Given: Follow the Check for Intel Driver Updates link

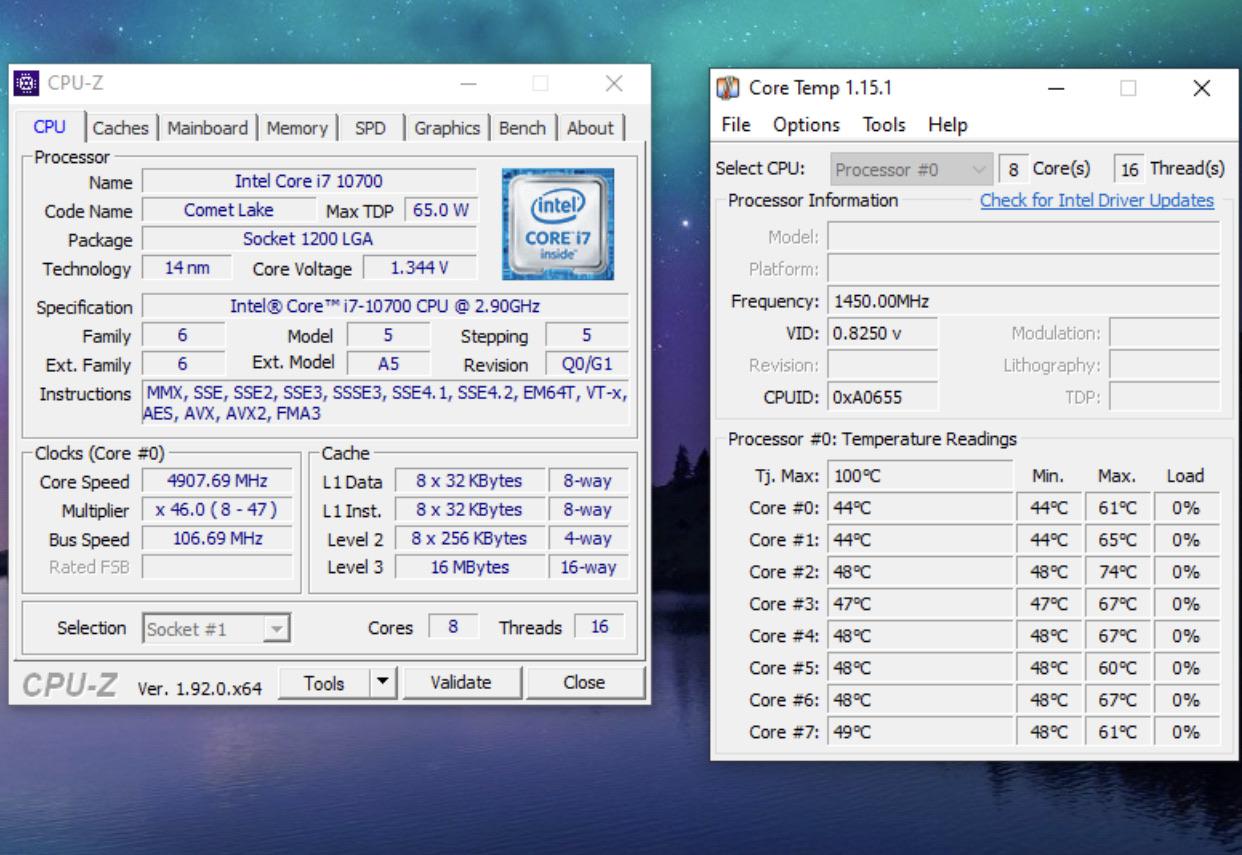Looking at the screenshot, I should [x=1095, y=200].
